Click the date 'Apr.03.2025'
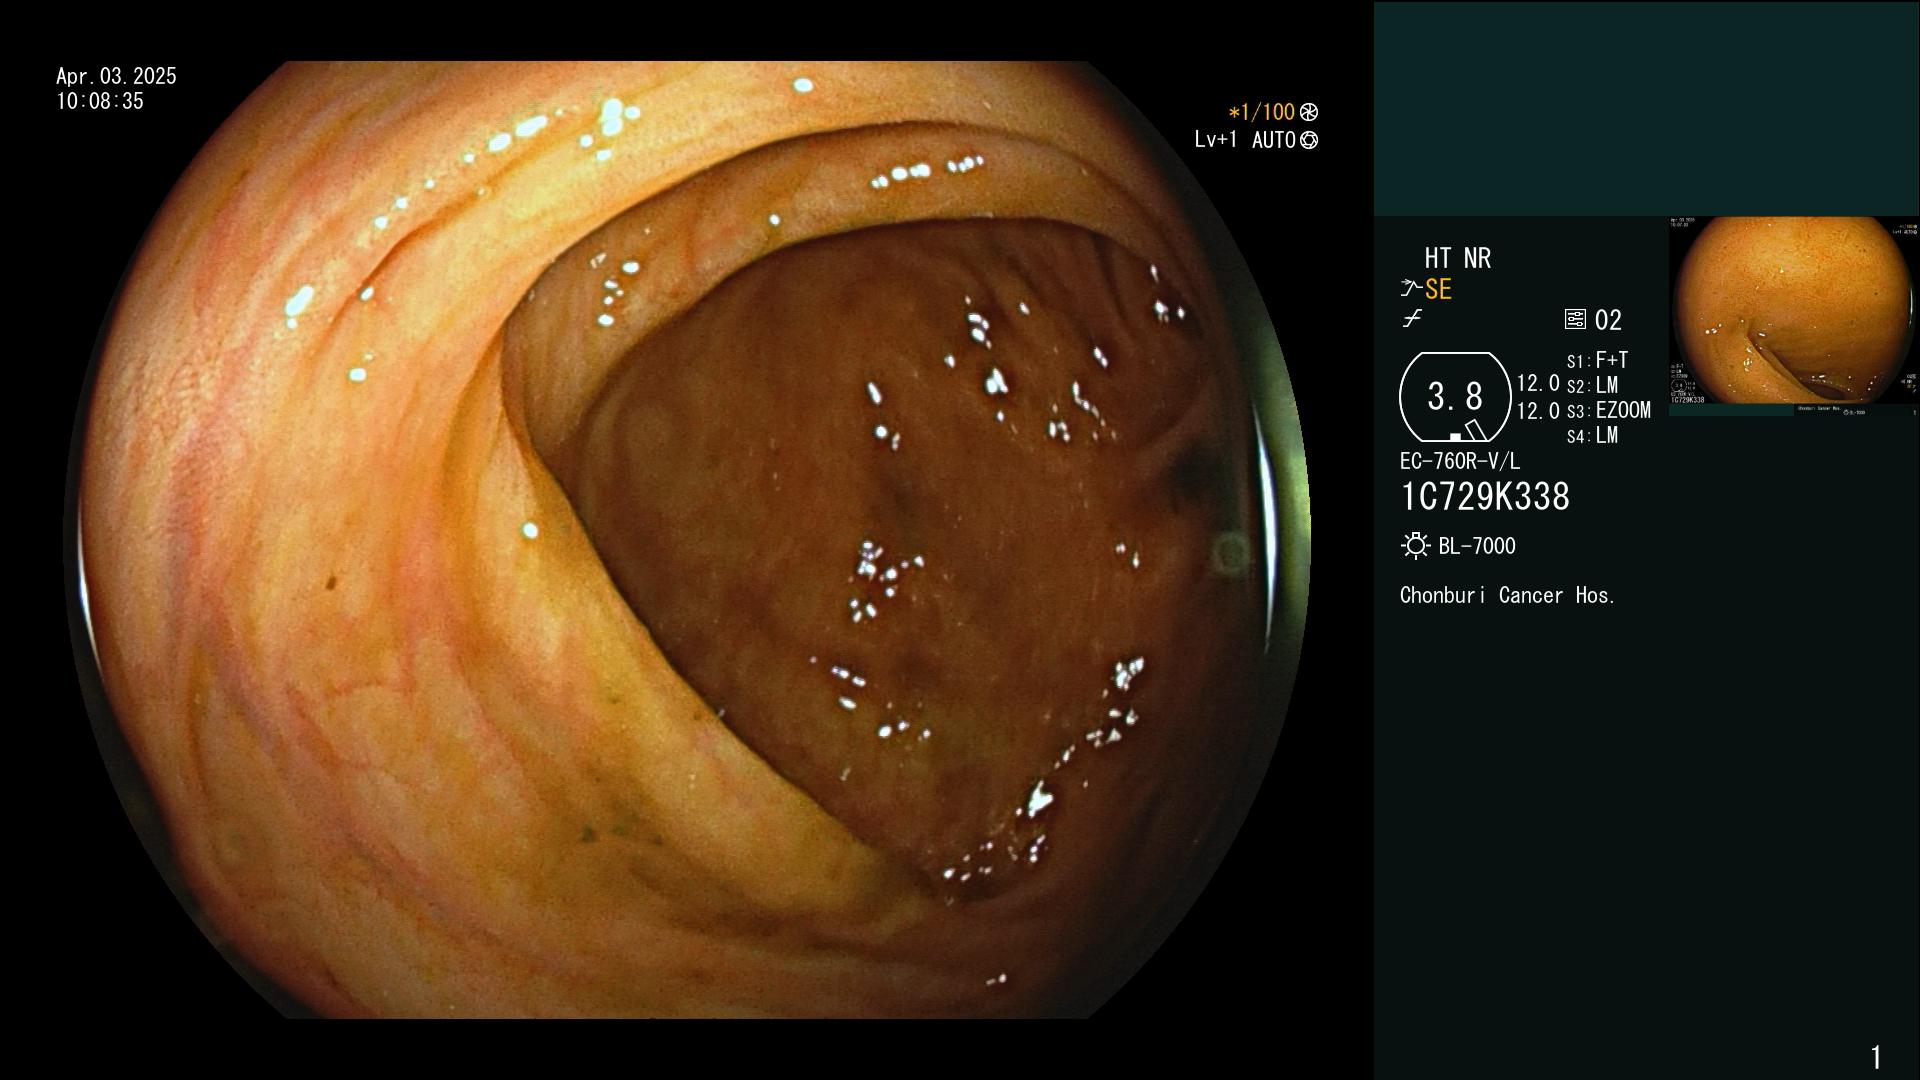Screen dimensions: 1920x1080 116,76
